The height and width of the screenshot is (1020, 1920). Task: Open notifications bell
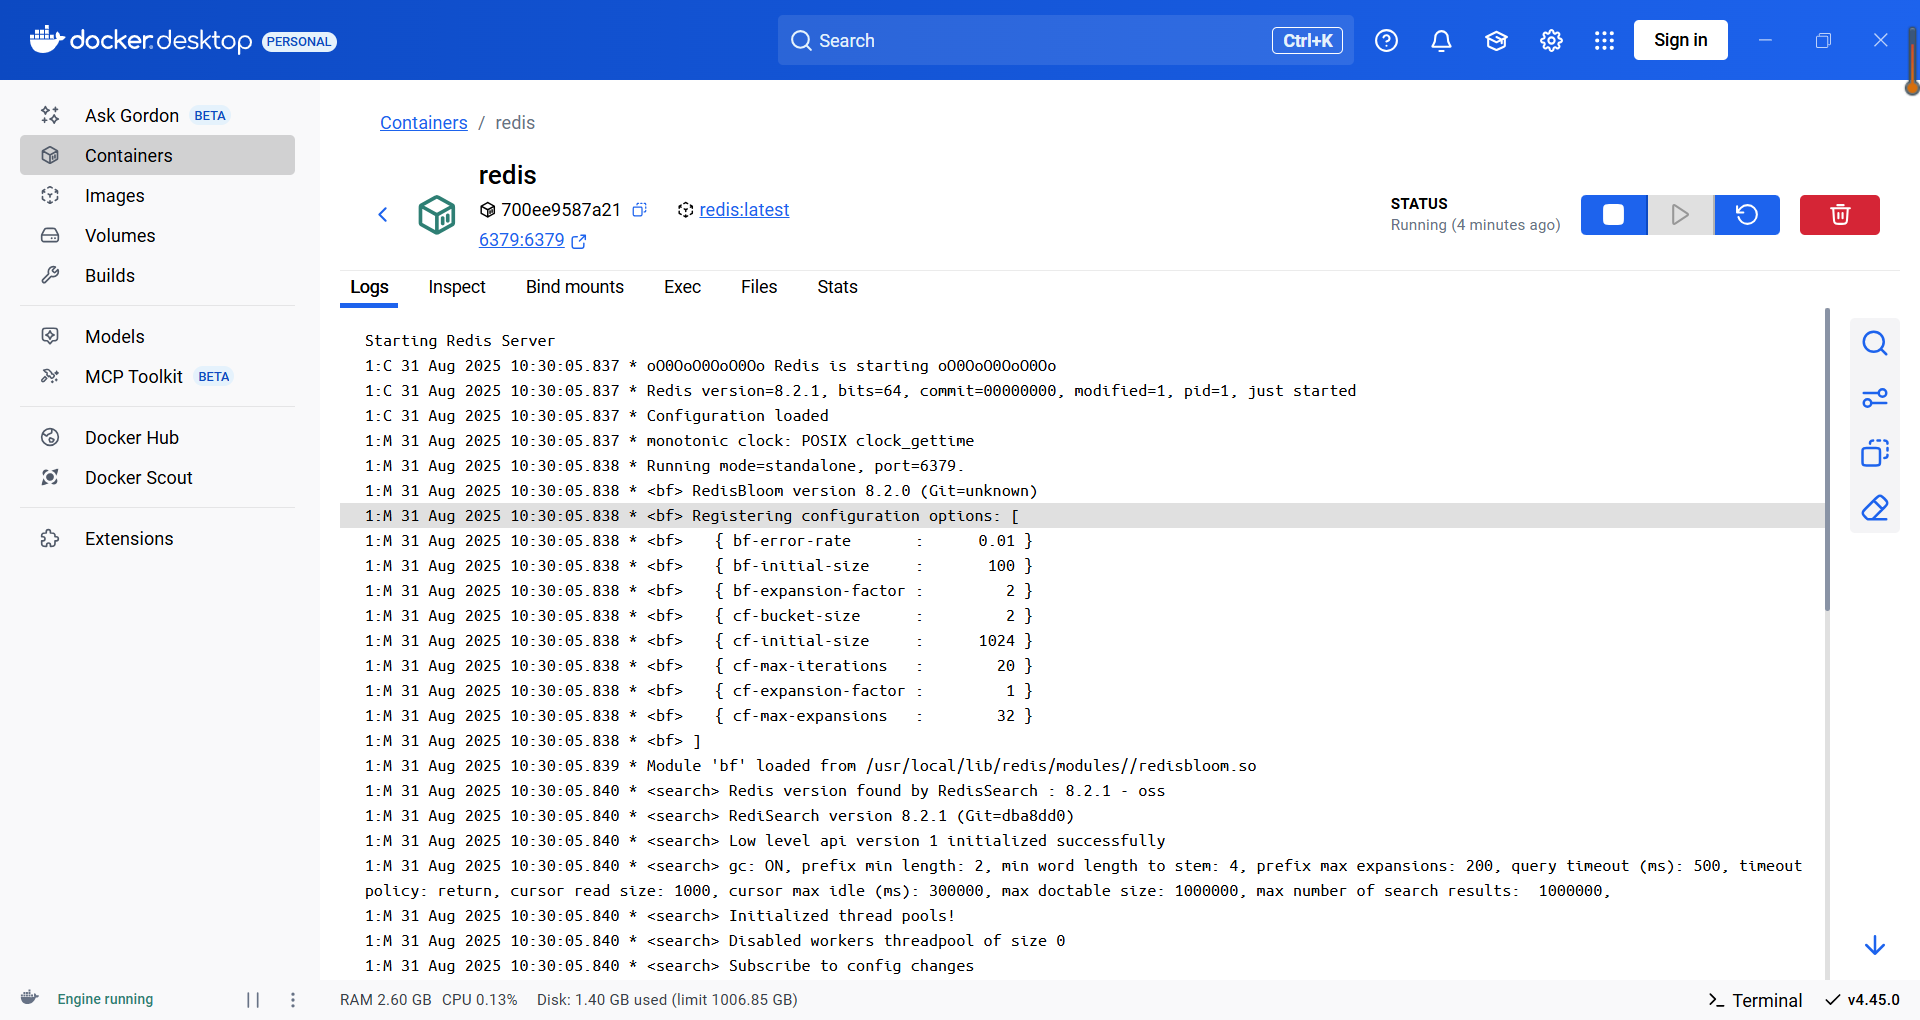[x=1441, y=40]
